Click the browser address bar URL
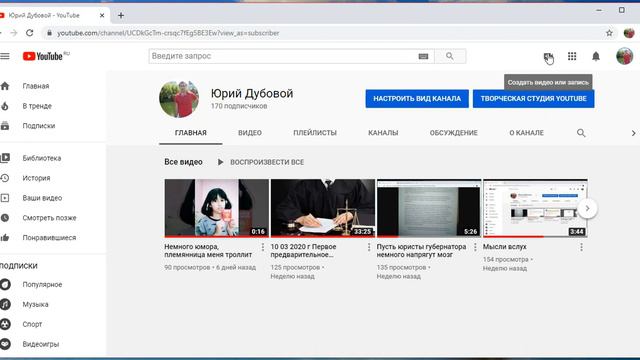The height and width of the screenshot is (360, 640). [x=168, y=33]
